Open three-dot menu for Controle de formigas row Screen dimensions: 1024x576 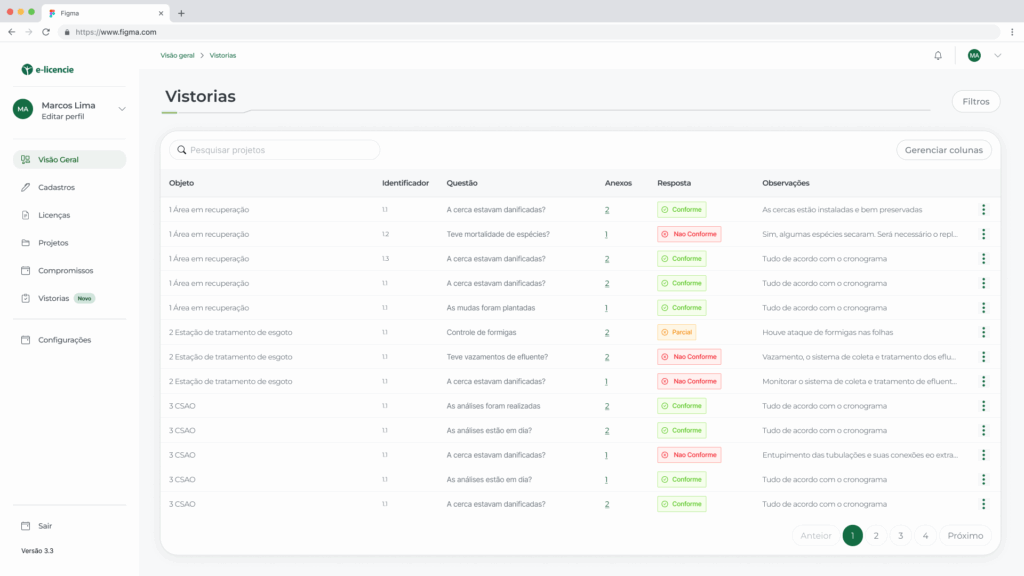[x=983, y=332]
